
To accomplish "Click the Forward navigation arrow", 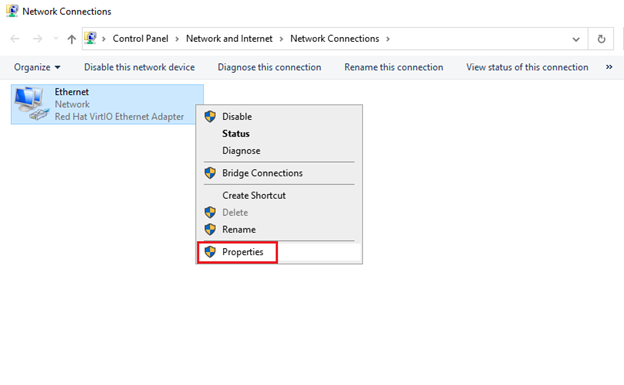I will pyautogui.click(x=37, y=39).
